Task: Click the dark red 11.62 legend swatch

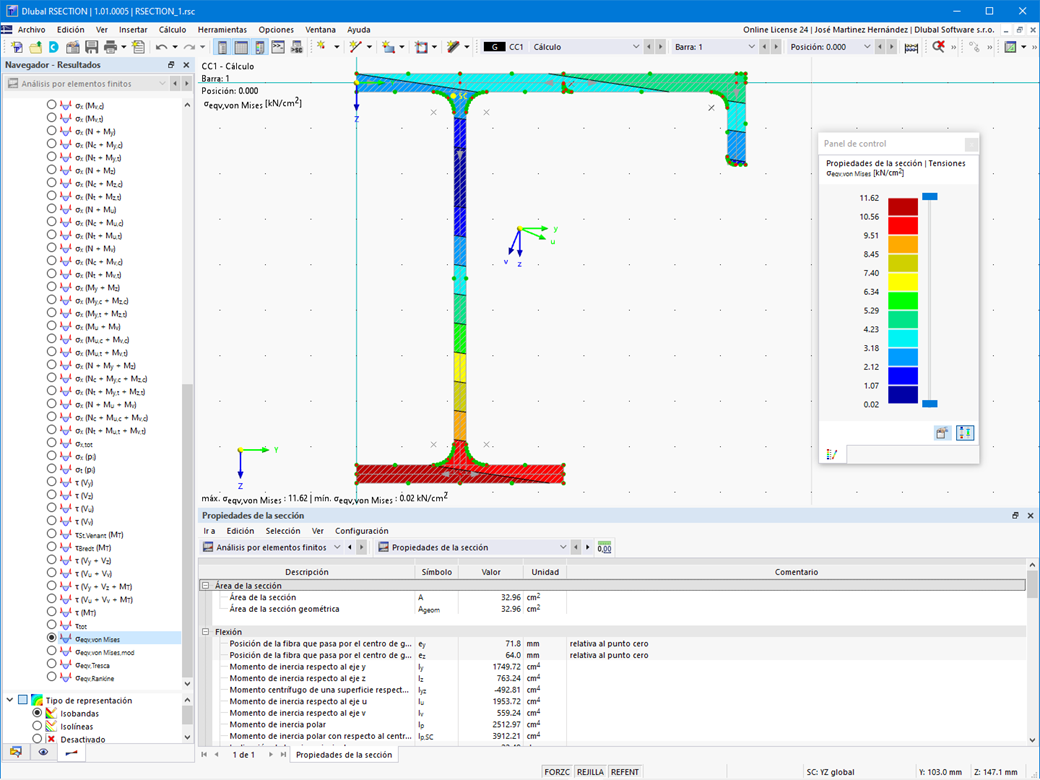Action: tap(903, 207)
